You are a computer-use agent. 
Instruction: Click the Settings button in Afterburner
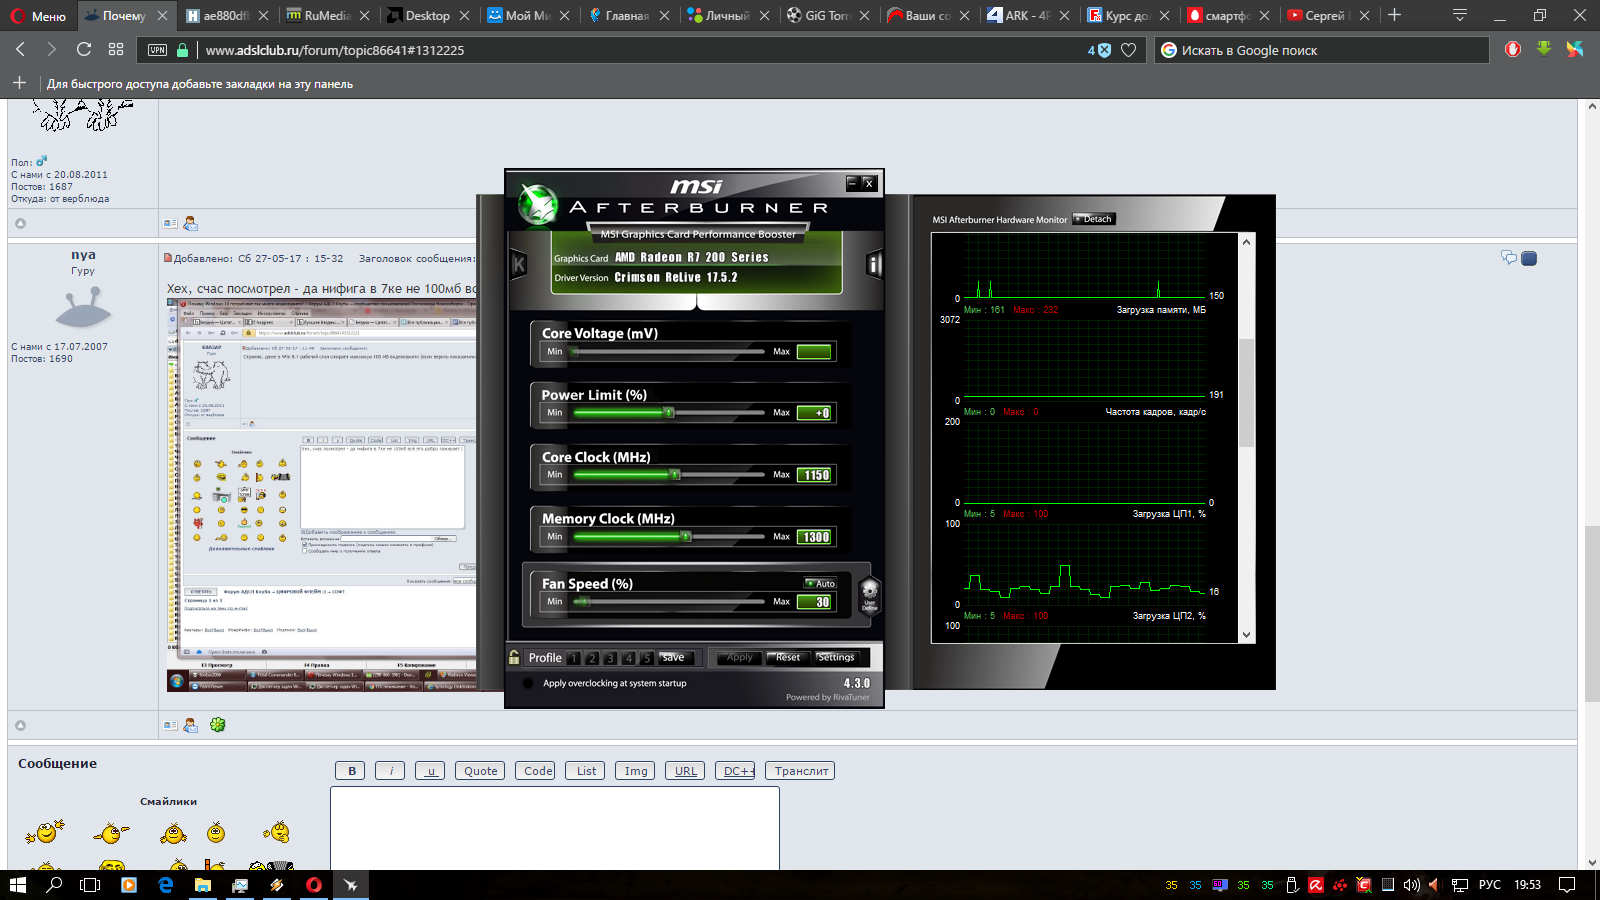click(x=836, y=657)
